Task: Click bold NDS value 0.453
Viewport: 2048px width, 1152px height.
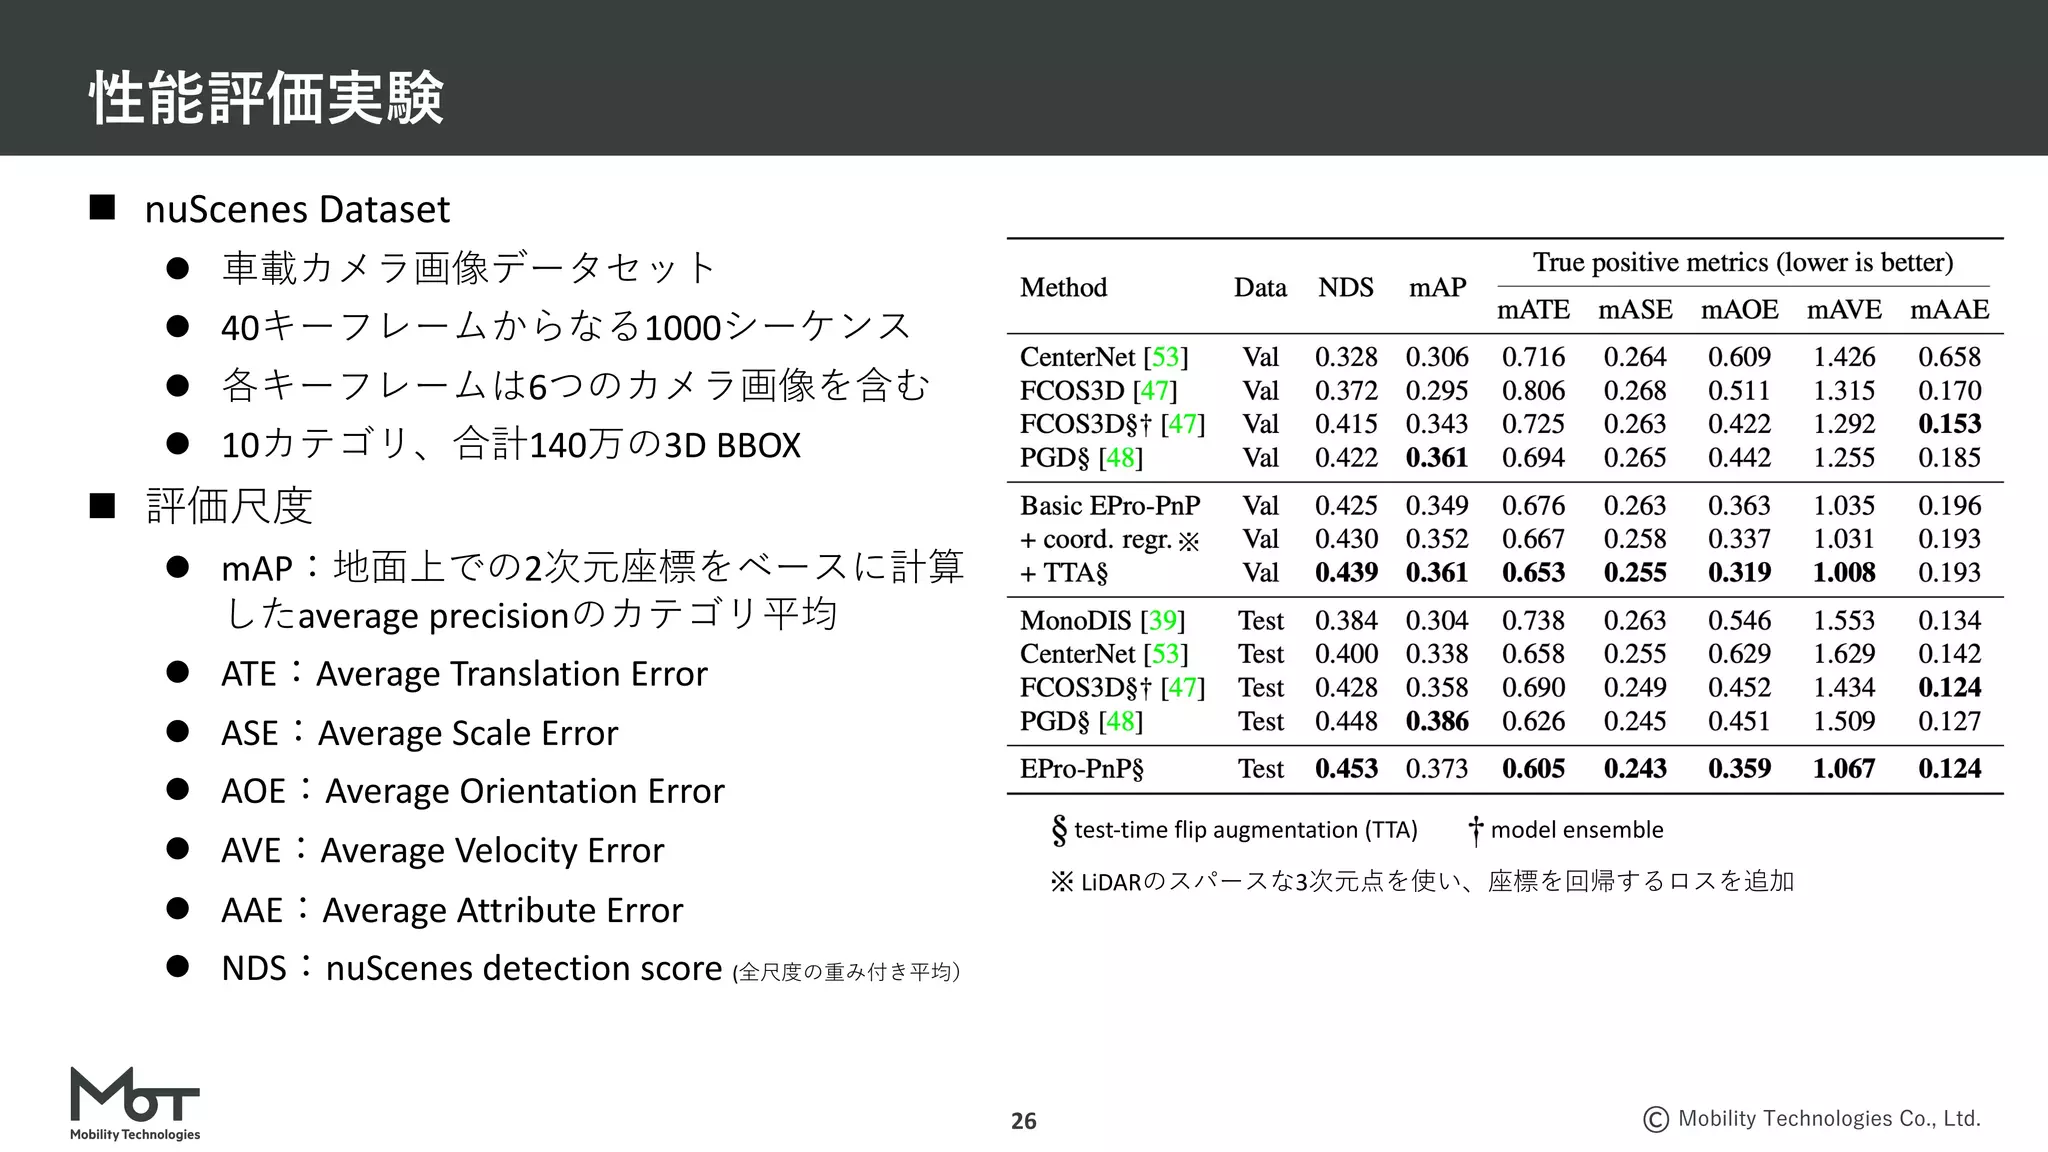Action: click(1346, 769)
